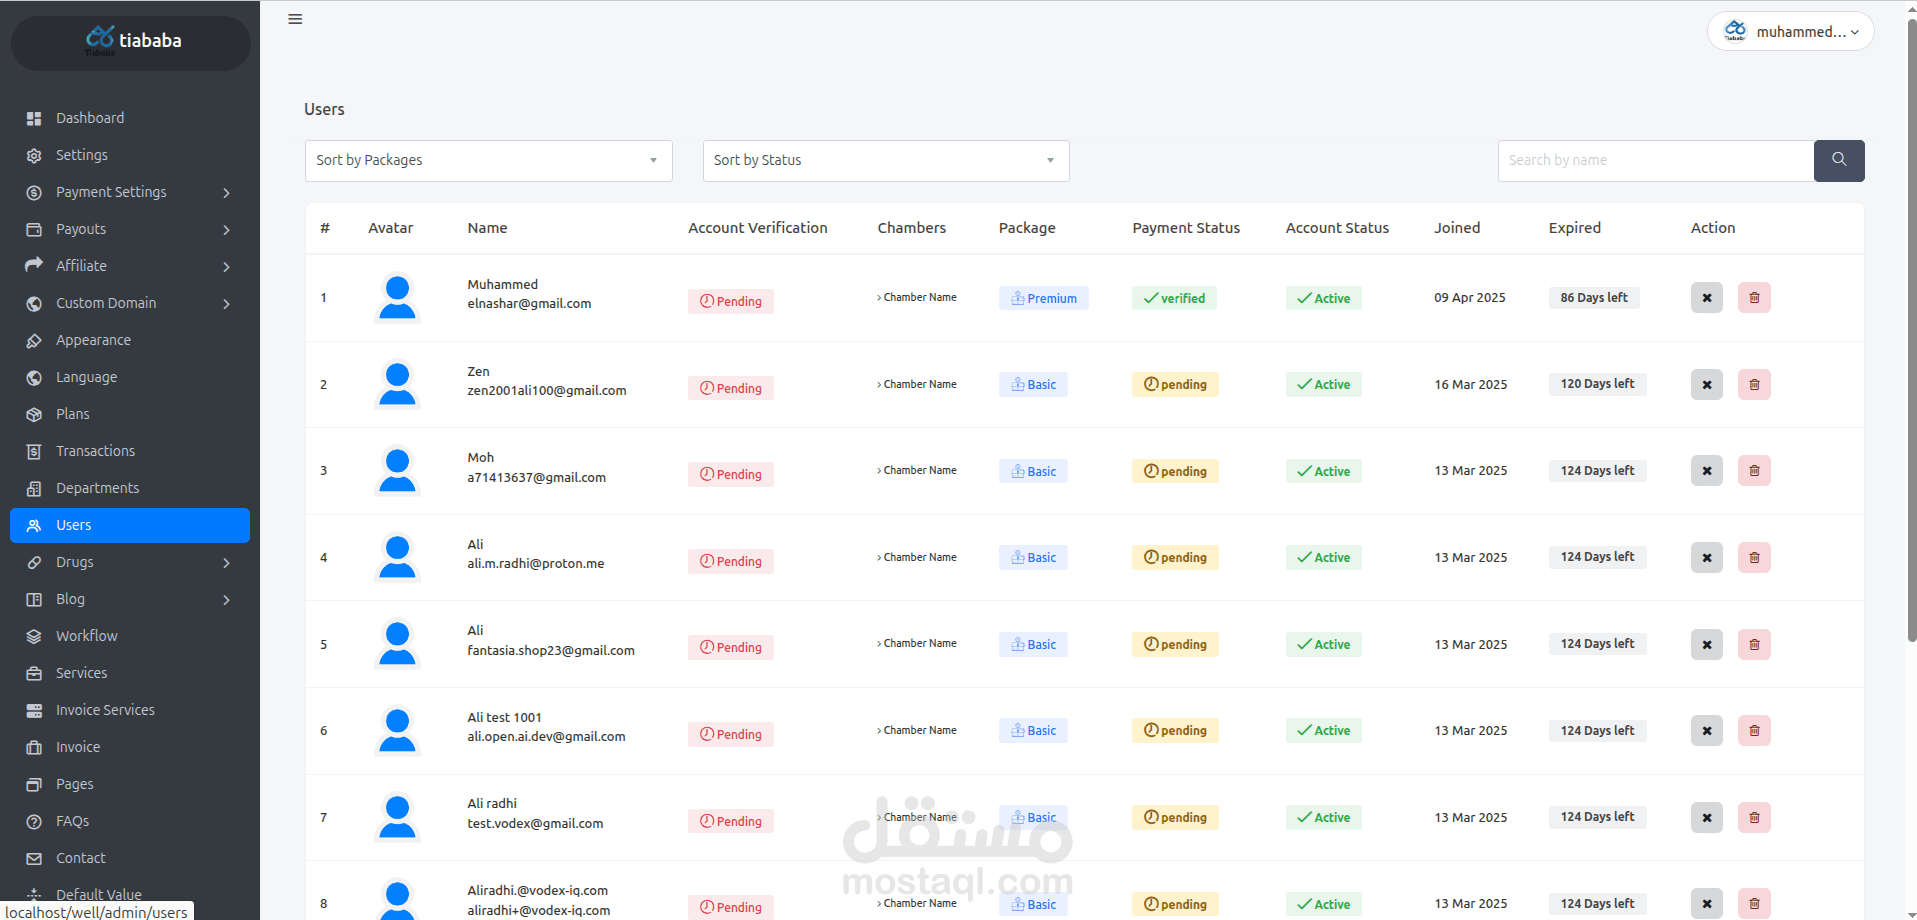Click X action for fantasia.shop23 user
The image size is (1917, 920).
(1706, 645)
